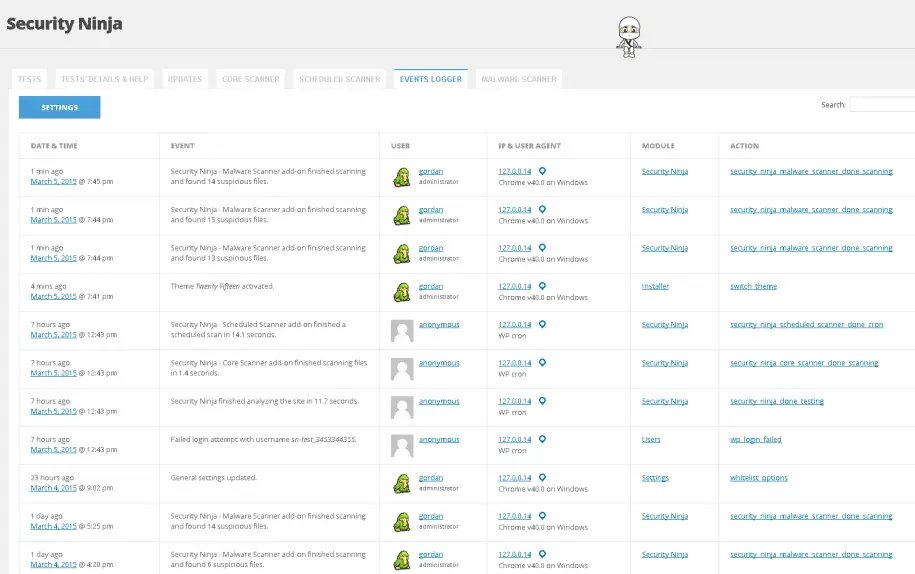
Task: Switch to the Tests tab
Action: (29, 79)
